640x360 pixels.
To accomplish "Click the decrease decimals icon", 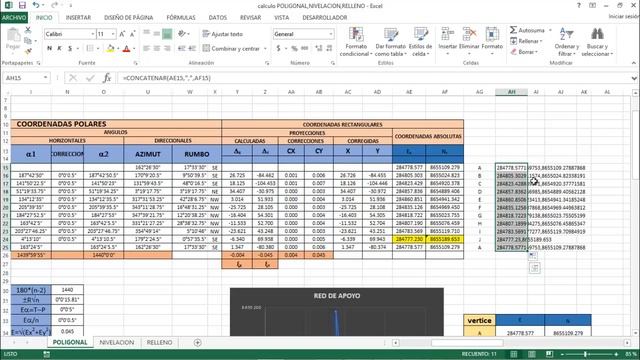I will [x=329, y=49].
